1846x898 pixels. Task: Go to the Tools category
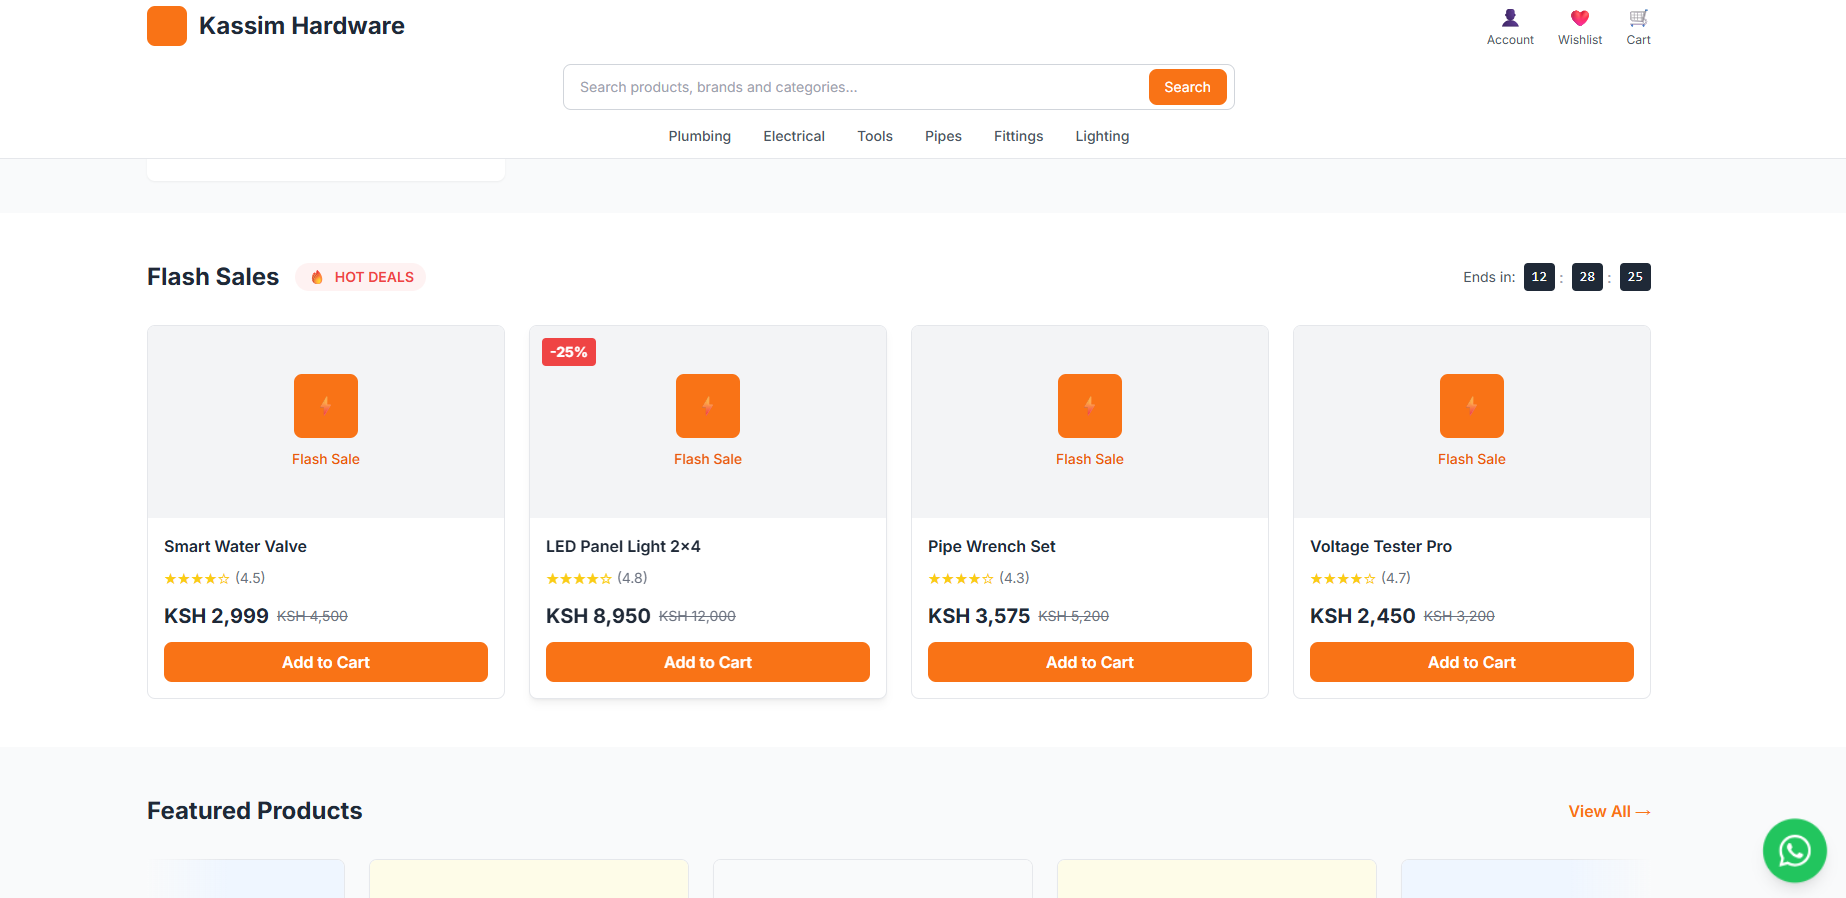874,136
